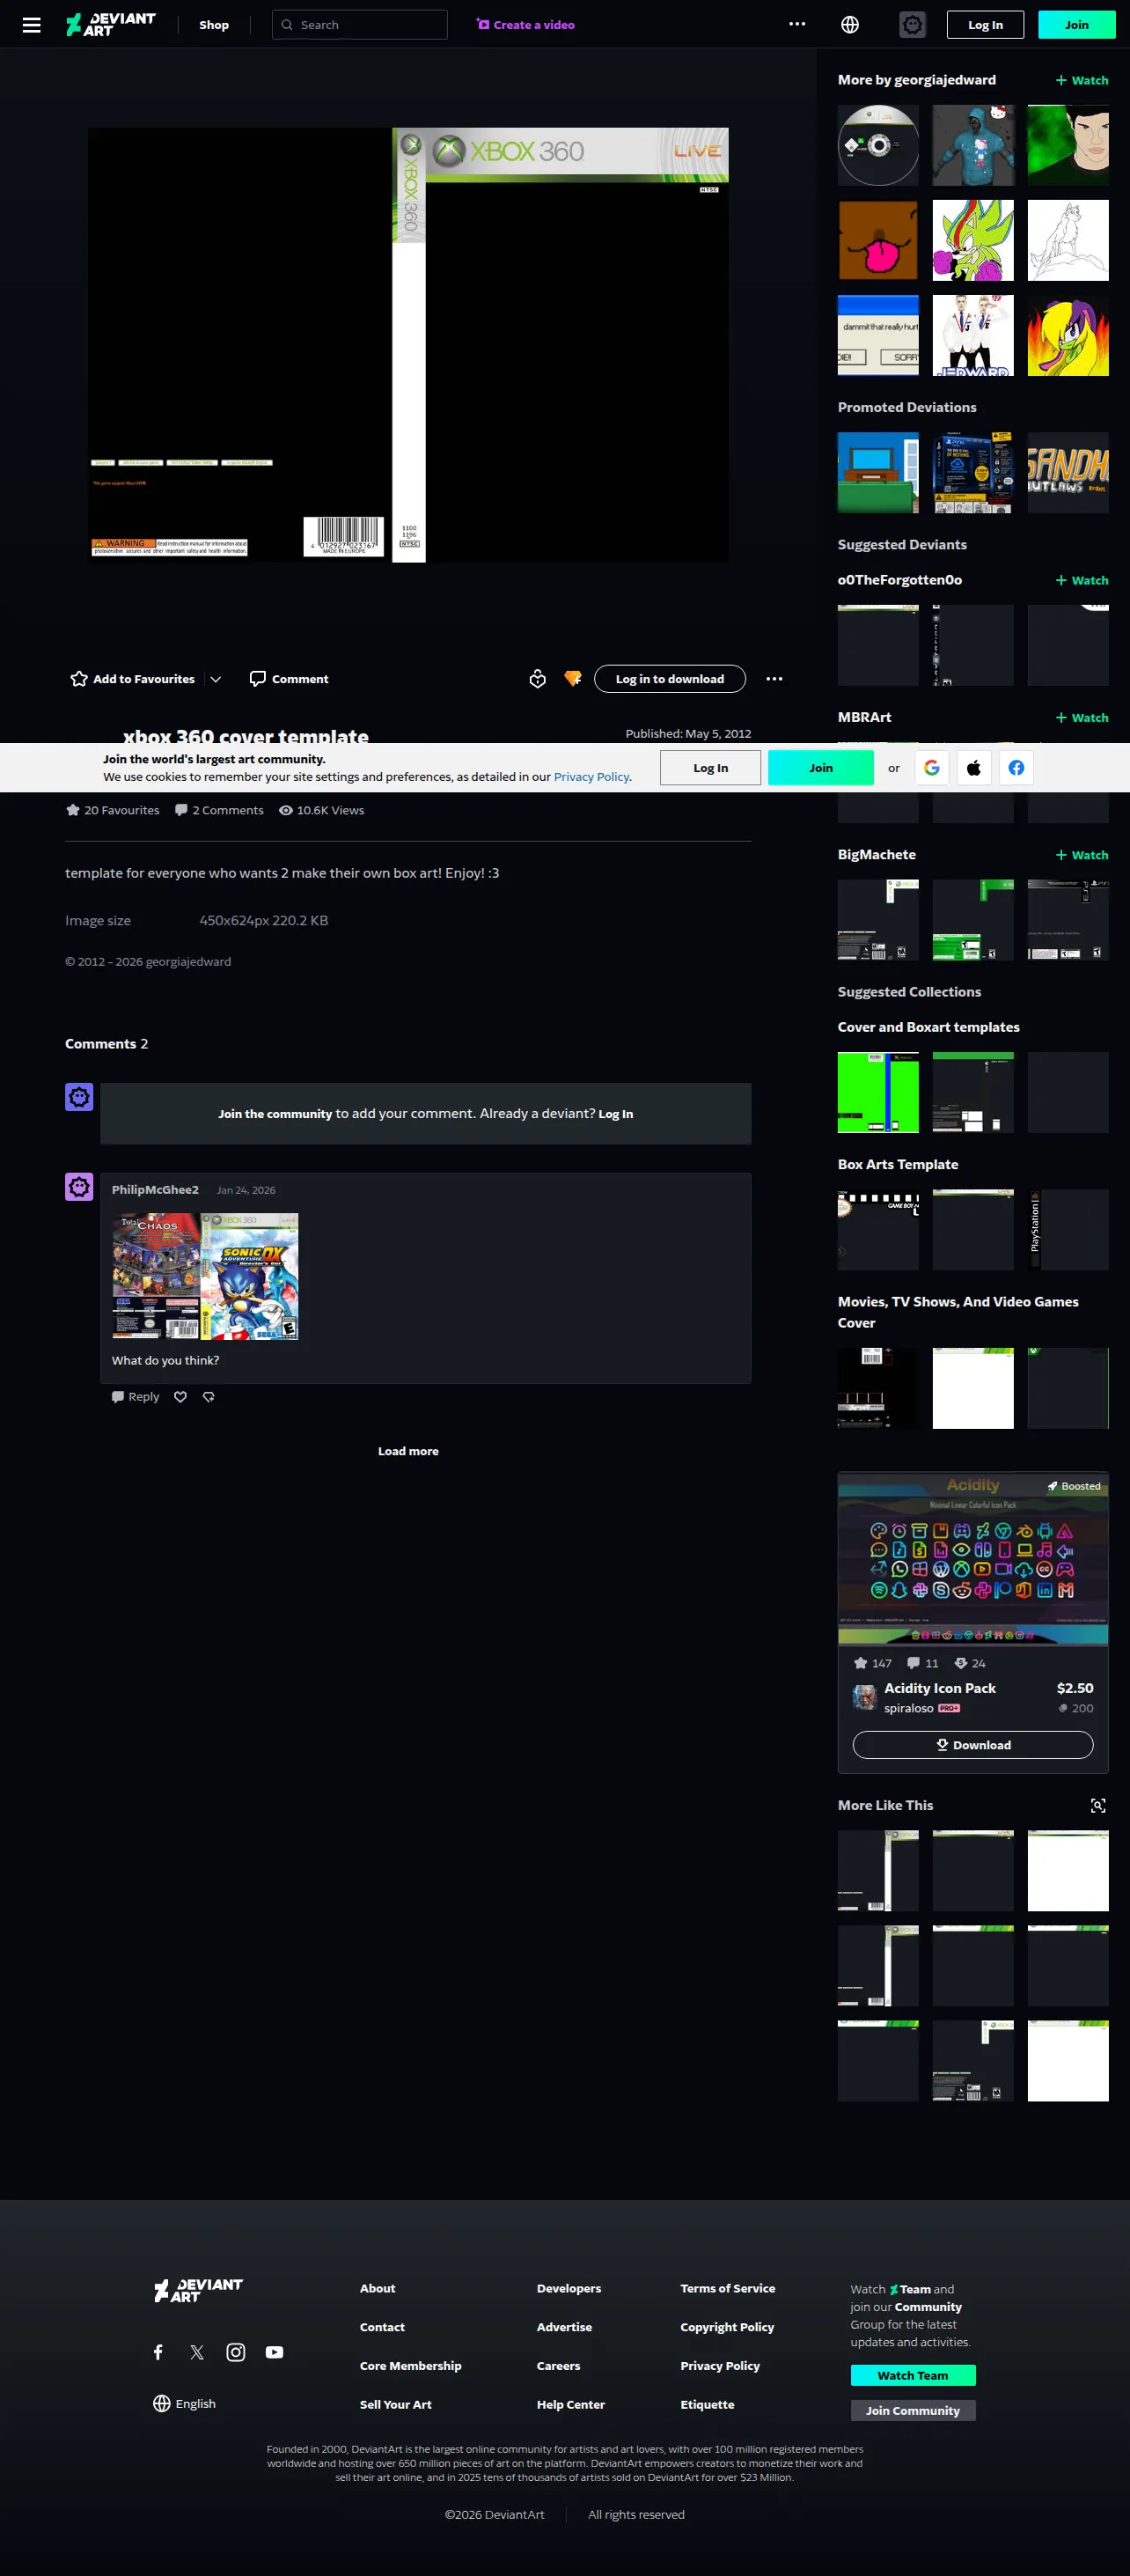Download the Acidity Icon Pack
Image resolution: width=1130 pixels, height=2576 pixels.
coord(973,1745)
